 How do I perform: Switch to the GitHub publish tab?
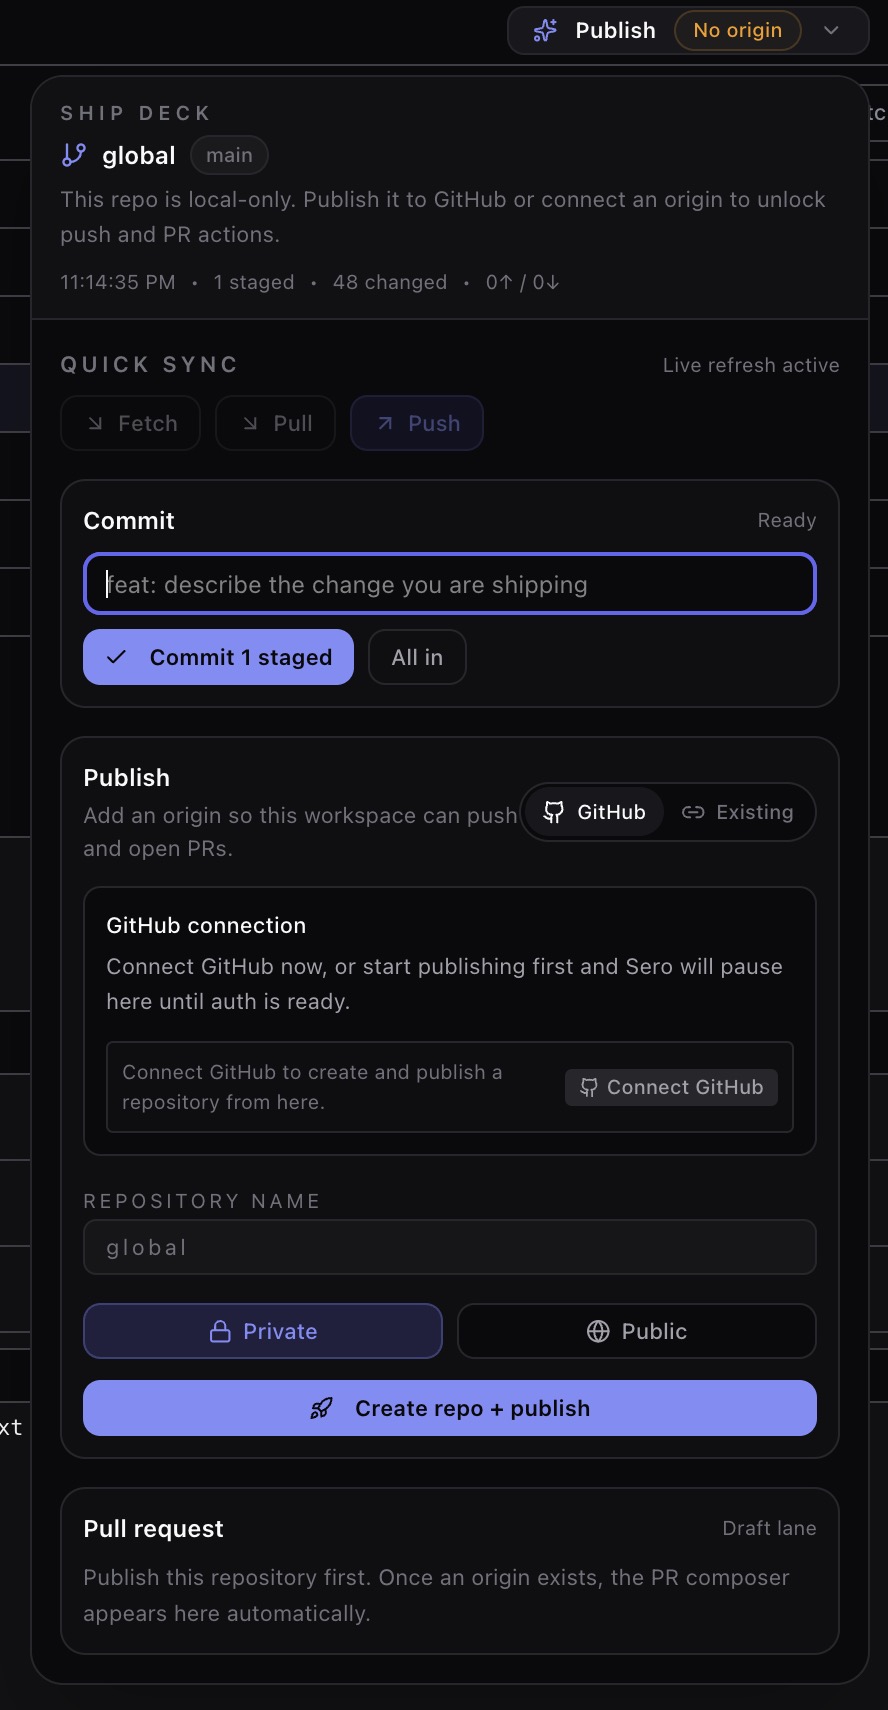click(594, 812)
